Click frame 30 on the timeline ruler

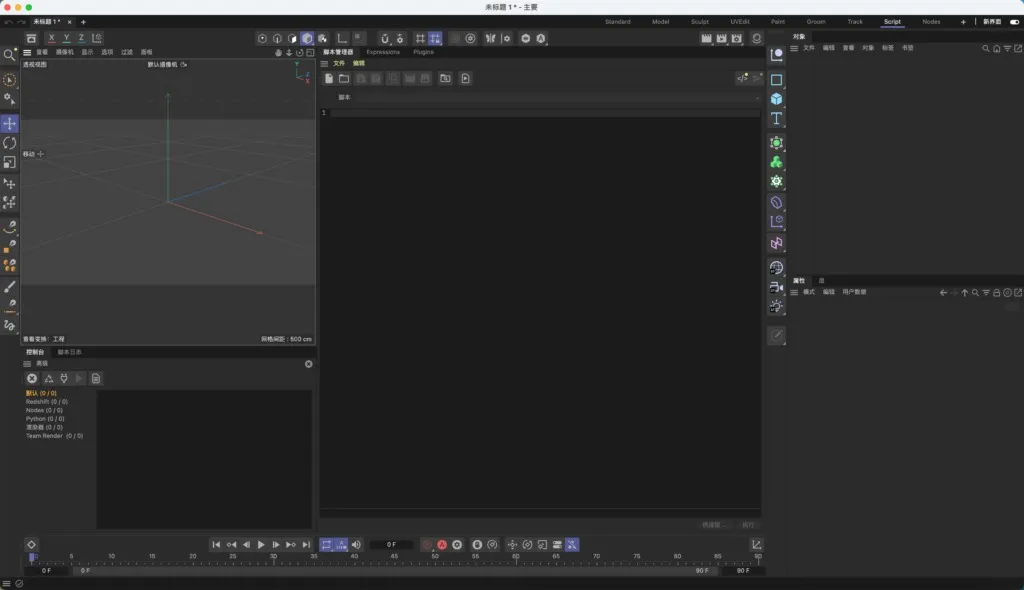[273, 560]
